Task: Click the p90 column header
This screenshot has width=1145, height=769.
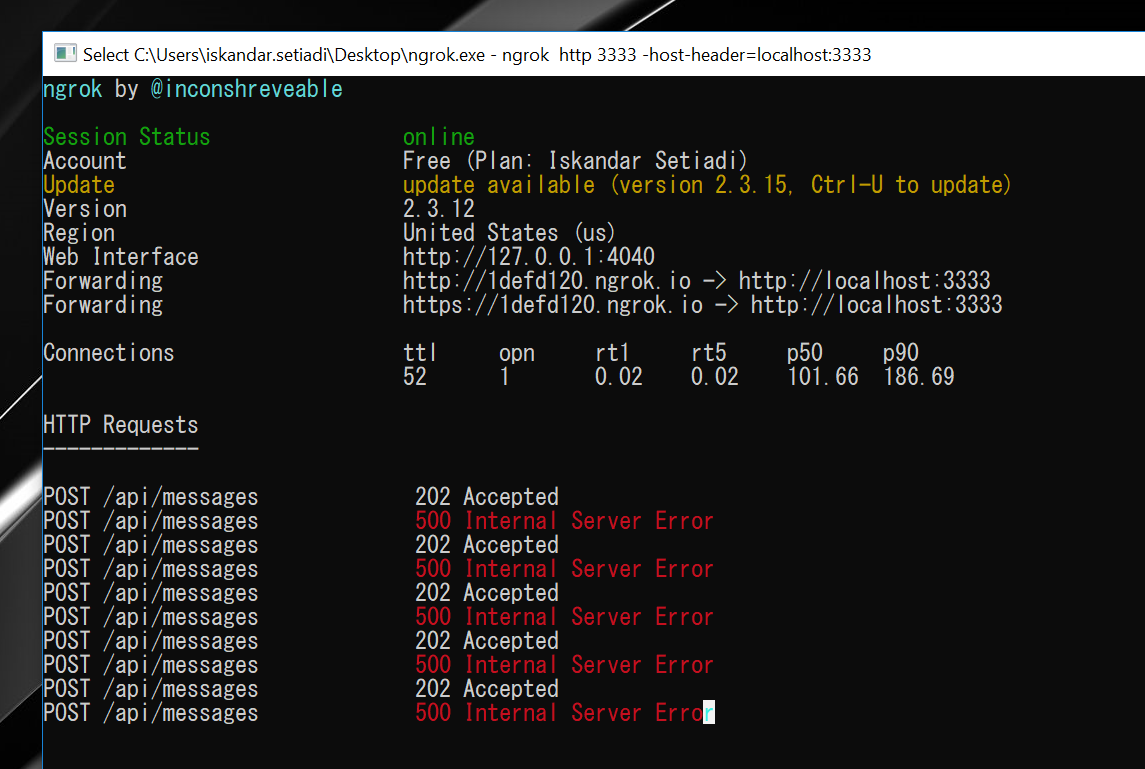Action: point(900,353)
